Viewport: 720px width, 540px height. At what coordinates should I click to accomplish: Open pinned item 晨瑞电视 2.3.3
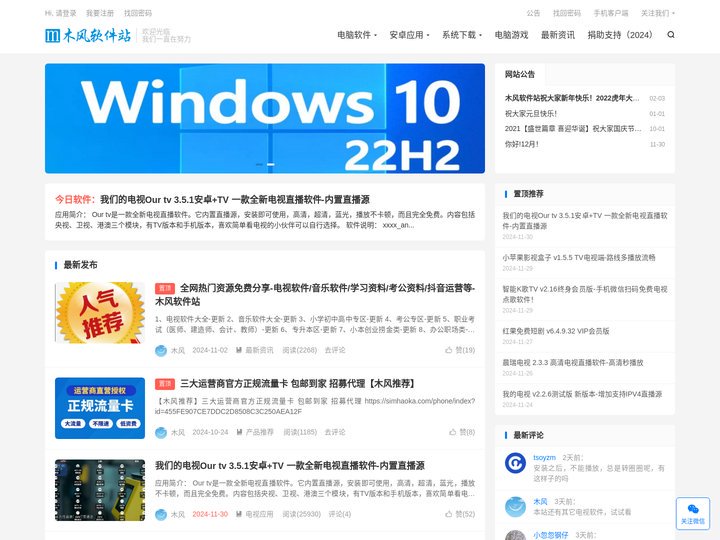(573, 363)
